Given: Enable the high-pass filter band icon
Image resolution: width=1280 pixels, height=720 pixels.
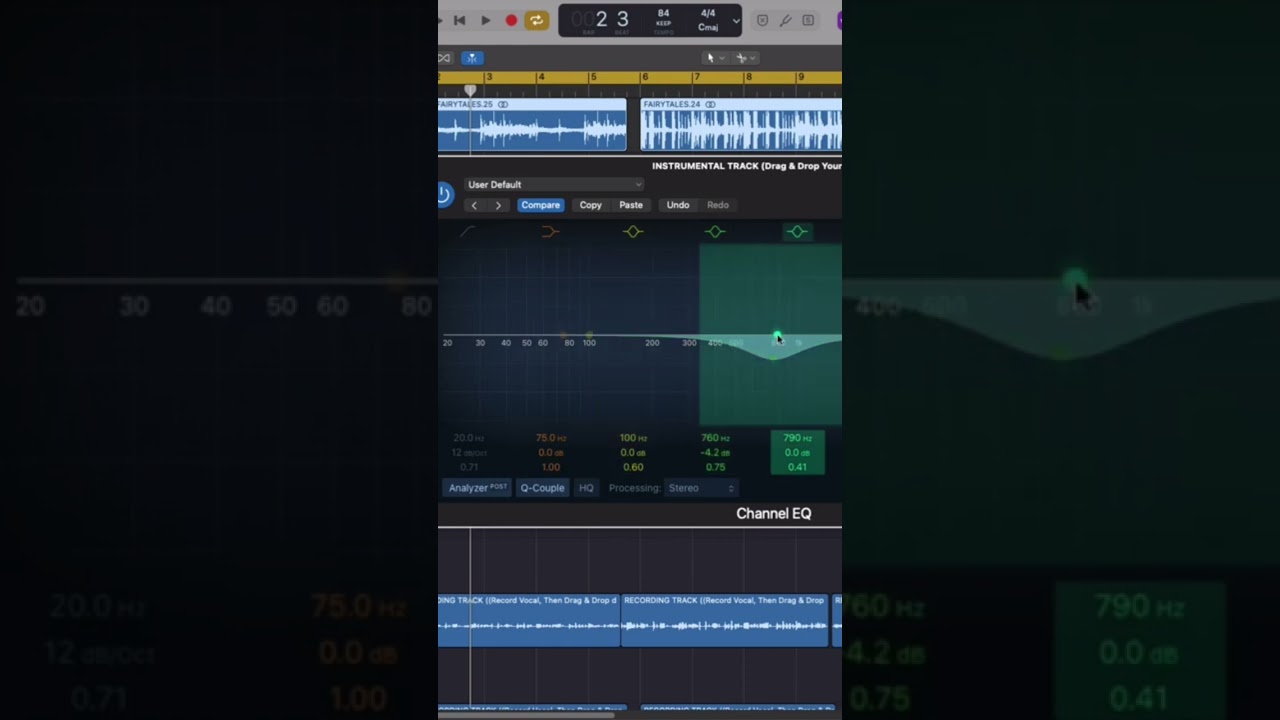Looking at the screenshot, I should pyautogui.click(x=468, y=232).
